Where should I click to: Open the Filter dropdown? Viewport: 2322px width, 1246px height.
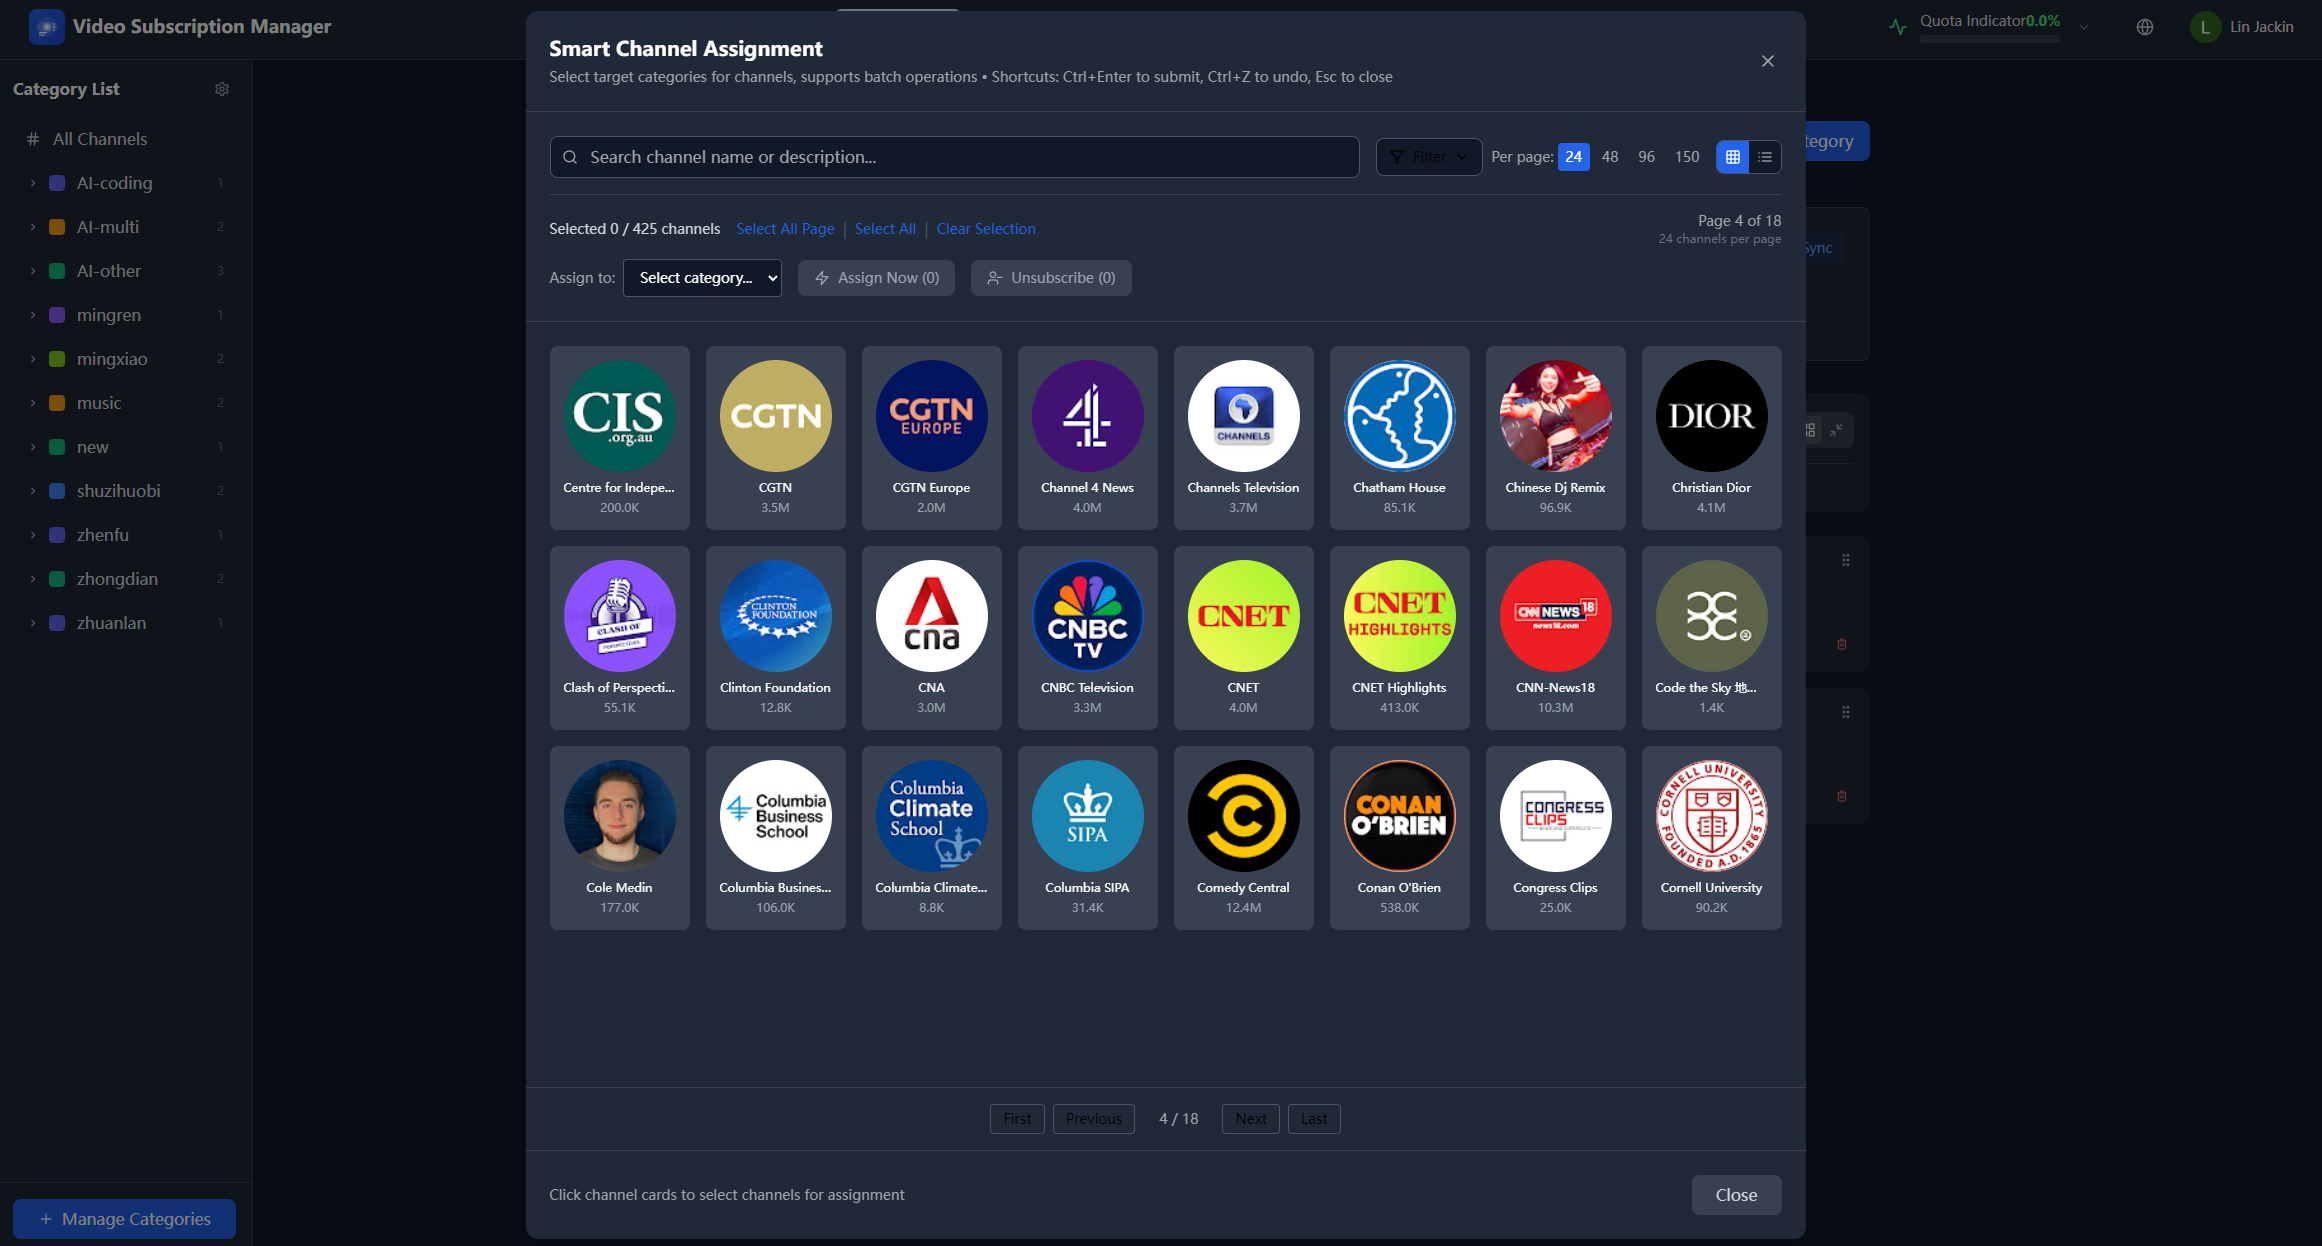[x=1429, y=157]
